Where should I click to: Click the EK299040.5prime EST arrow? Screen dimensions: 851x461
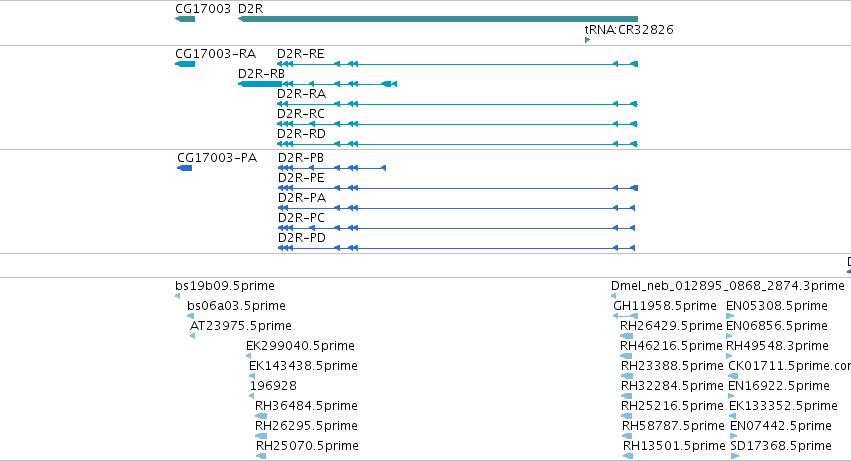[x=249, y=356]
